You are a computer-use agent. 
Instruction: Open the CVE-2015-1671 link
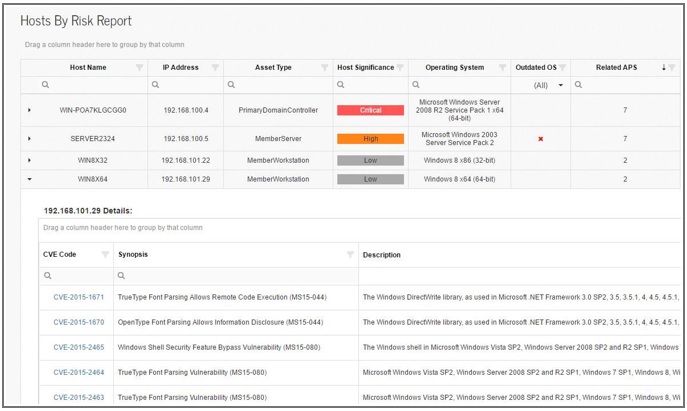click(x=79, y=297)
